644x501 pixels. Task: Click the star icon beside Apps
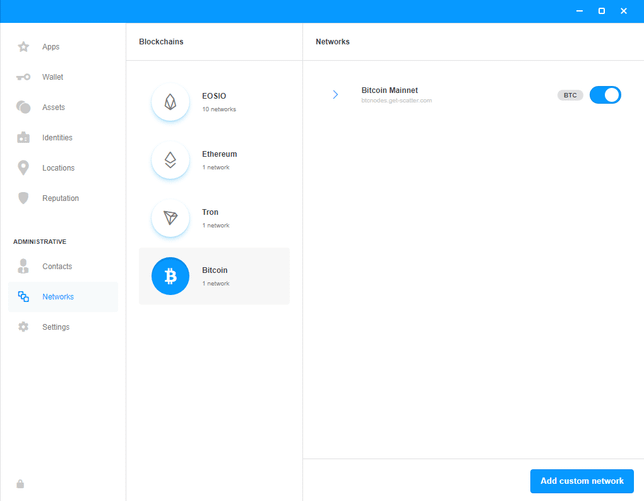pyautogui.click(x=23, y=47)
